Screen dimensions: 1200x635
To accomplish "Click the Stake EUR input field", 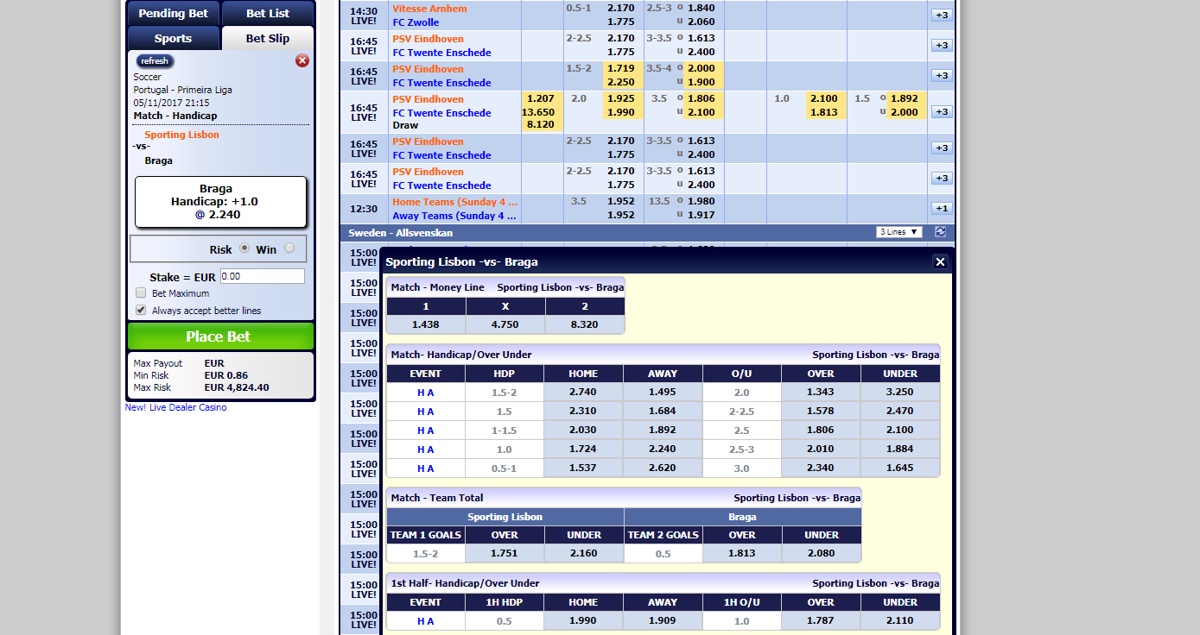I will point(261,276).
